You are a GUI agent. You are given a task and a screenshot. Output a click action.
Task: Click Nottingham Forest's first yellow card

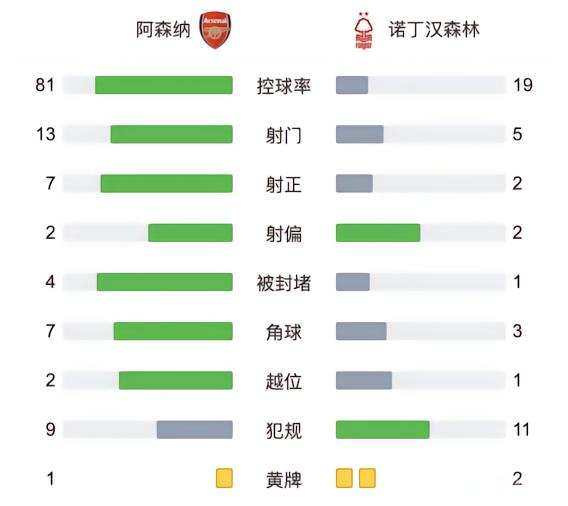(344, 478)
